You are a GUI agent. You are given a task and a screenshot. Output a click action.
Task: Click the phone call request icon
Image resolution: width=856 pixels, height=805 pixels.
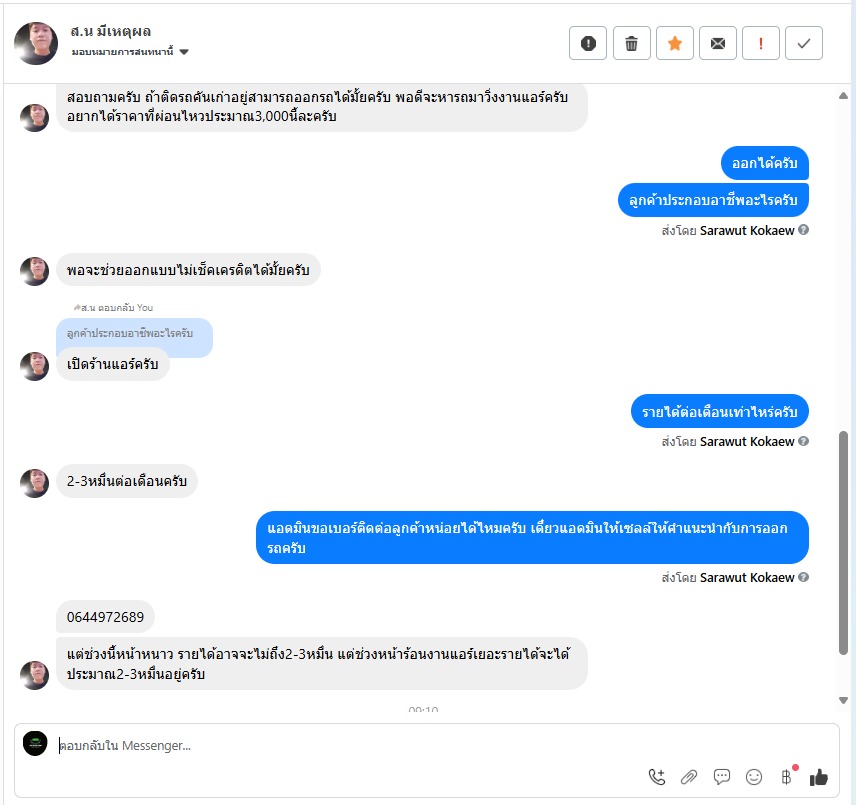click(657, 777)
